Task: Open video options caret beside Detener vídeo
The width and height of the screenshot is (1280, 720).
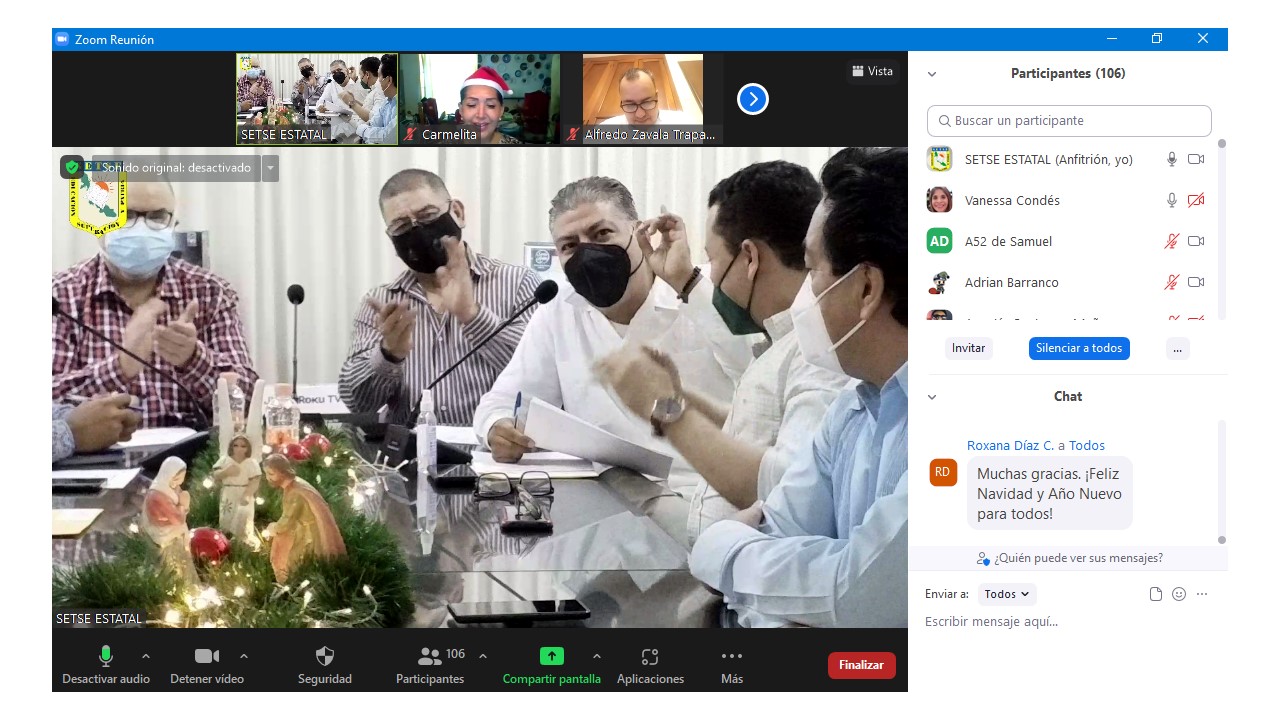Action: (244, 656)
